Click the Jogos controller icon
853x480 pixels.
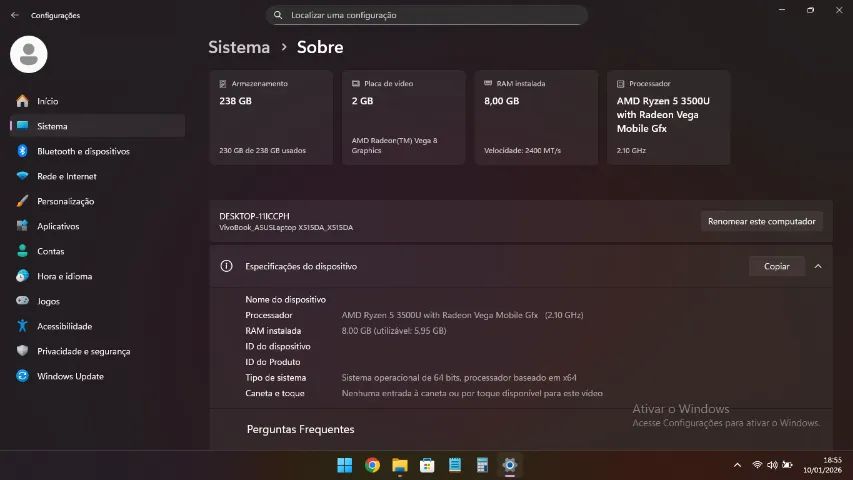point(22,300)
